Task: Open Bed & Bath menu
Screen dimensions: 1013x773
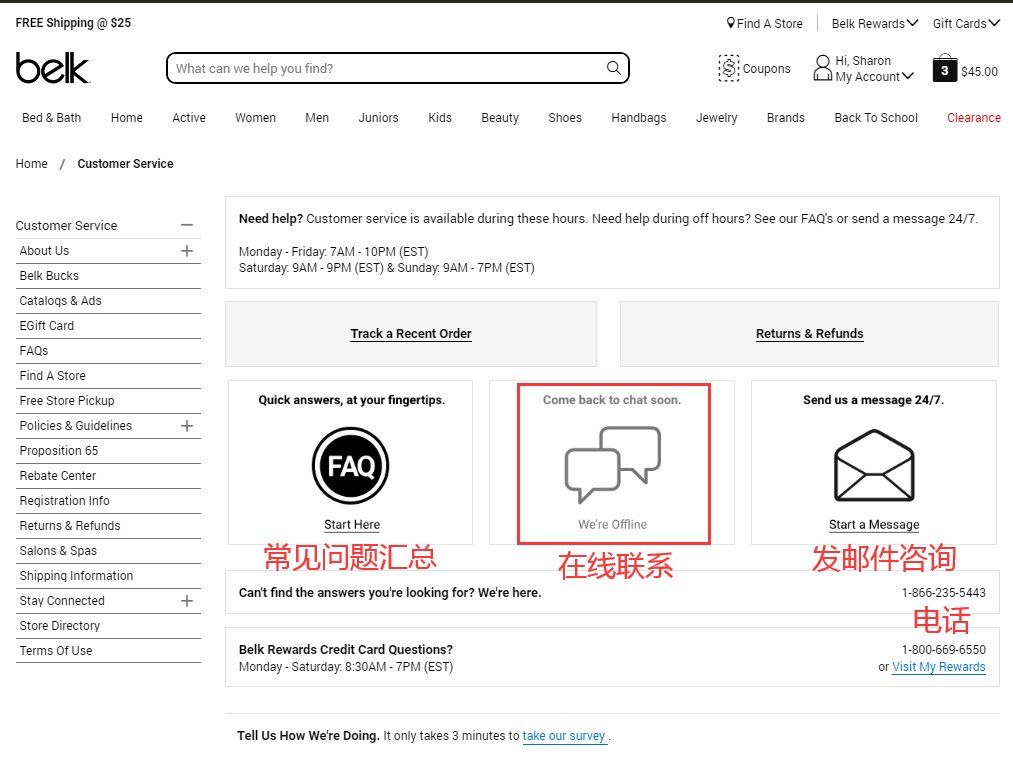Action: (x=52, y=118)
